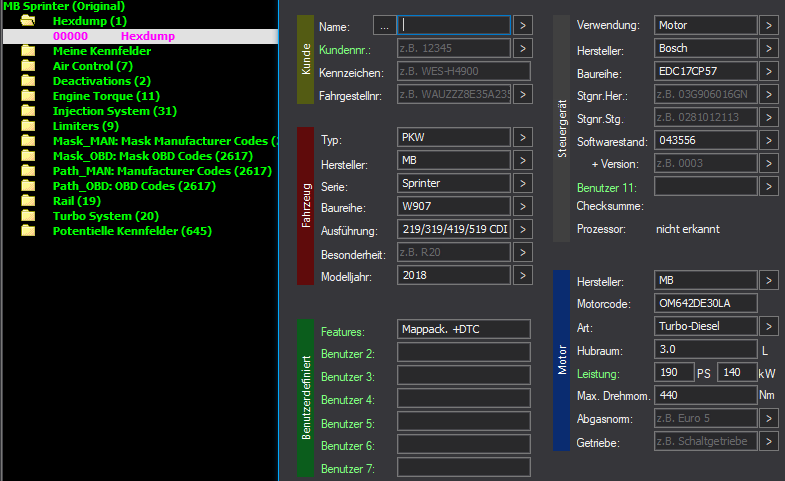Open the arrow beside Fahrzeug Hersteller MB
Image resolution: width=785 pixels, height=481 pixels.
(x=523, y=161)
